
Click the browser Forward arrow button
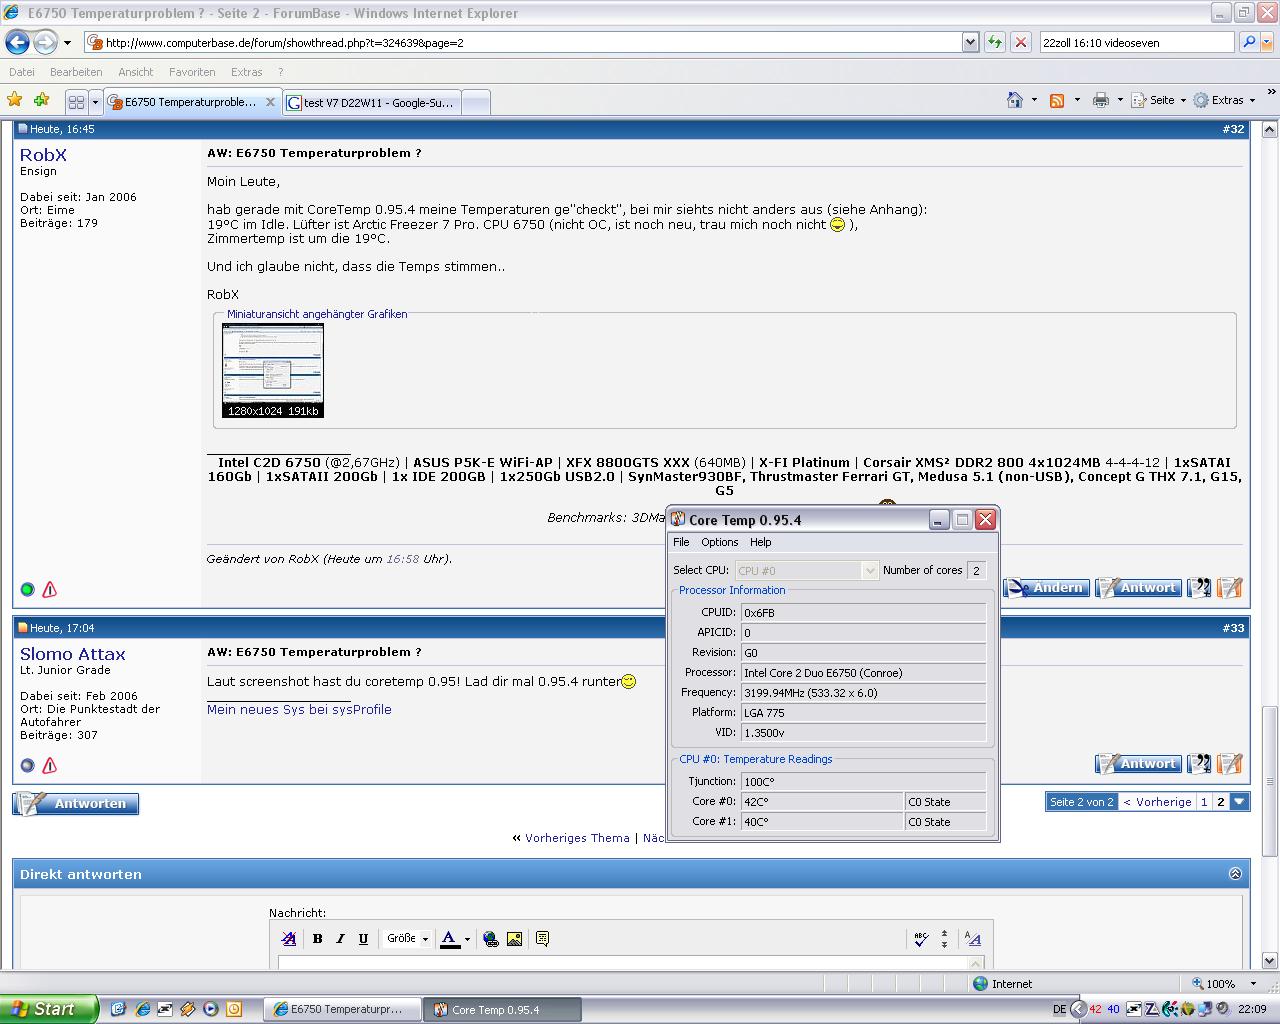tap(45, 42)
